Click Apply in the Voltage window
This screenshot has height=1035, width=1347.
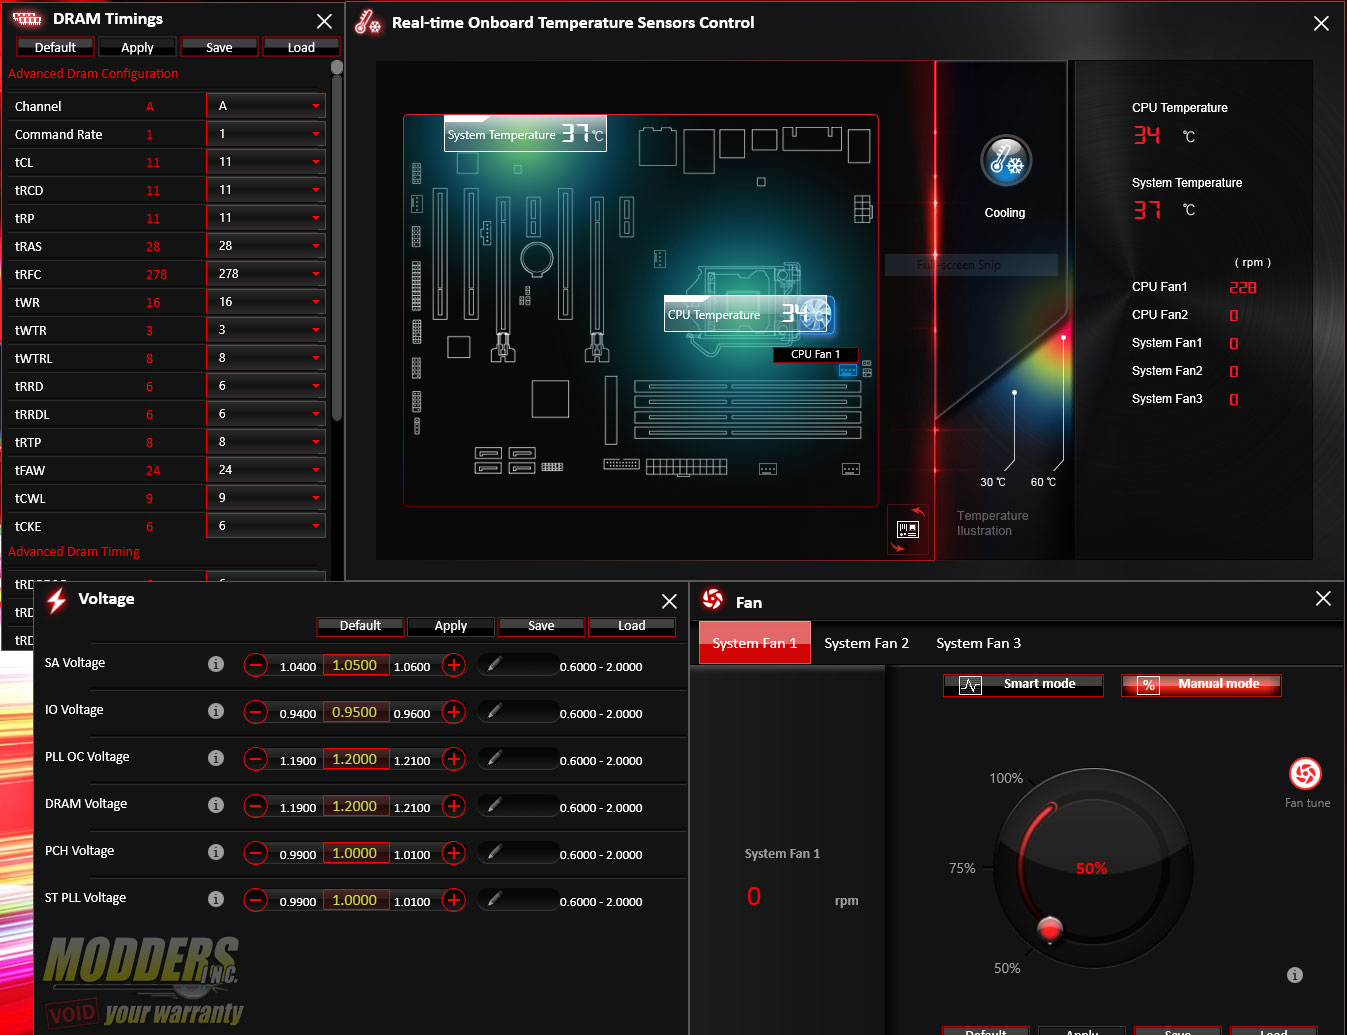pyautogui.click(x=451, y=626)
